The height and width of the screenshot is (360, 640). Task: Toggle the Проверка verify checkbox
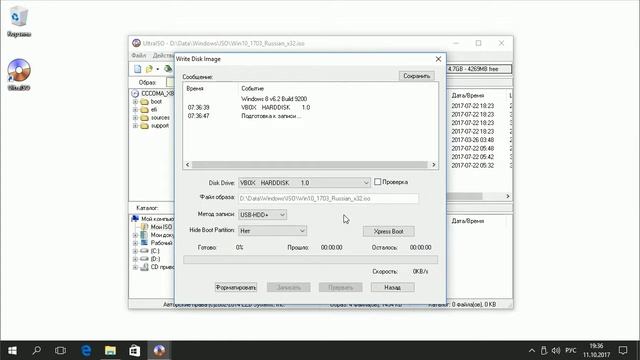[378, 182]
